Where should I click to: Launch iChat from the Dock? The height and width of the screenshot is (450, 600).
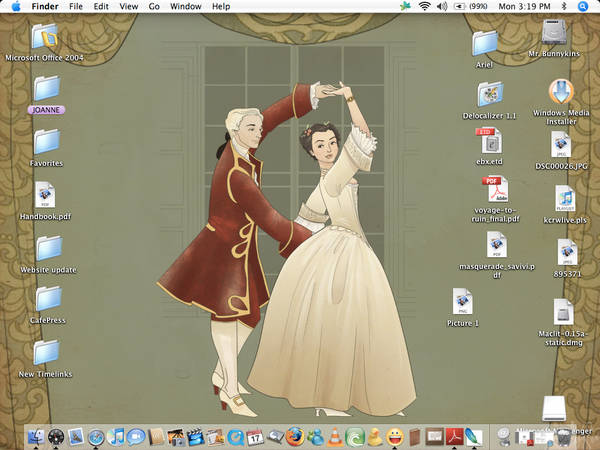pyautogui.click(x=136, y=437)
